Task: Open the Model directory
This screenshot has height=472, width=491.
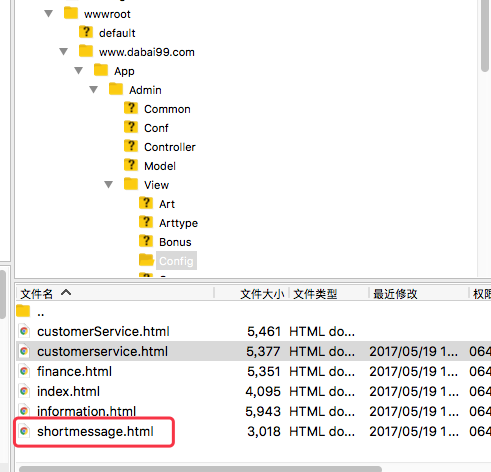Action: 160,166
